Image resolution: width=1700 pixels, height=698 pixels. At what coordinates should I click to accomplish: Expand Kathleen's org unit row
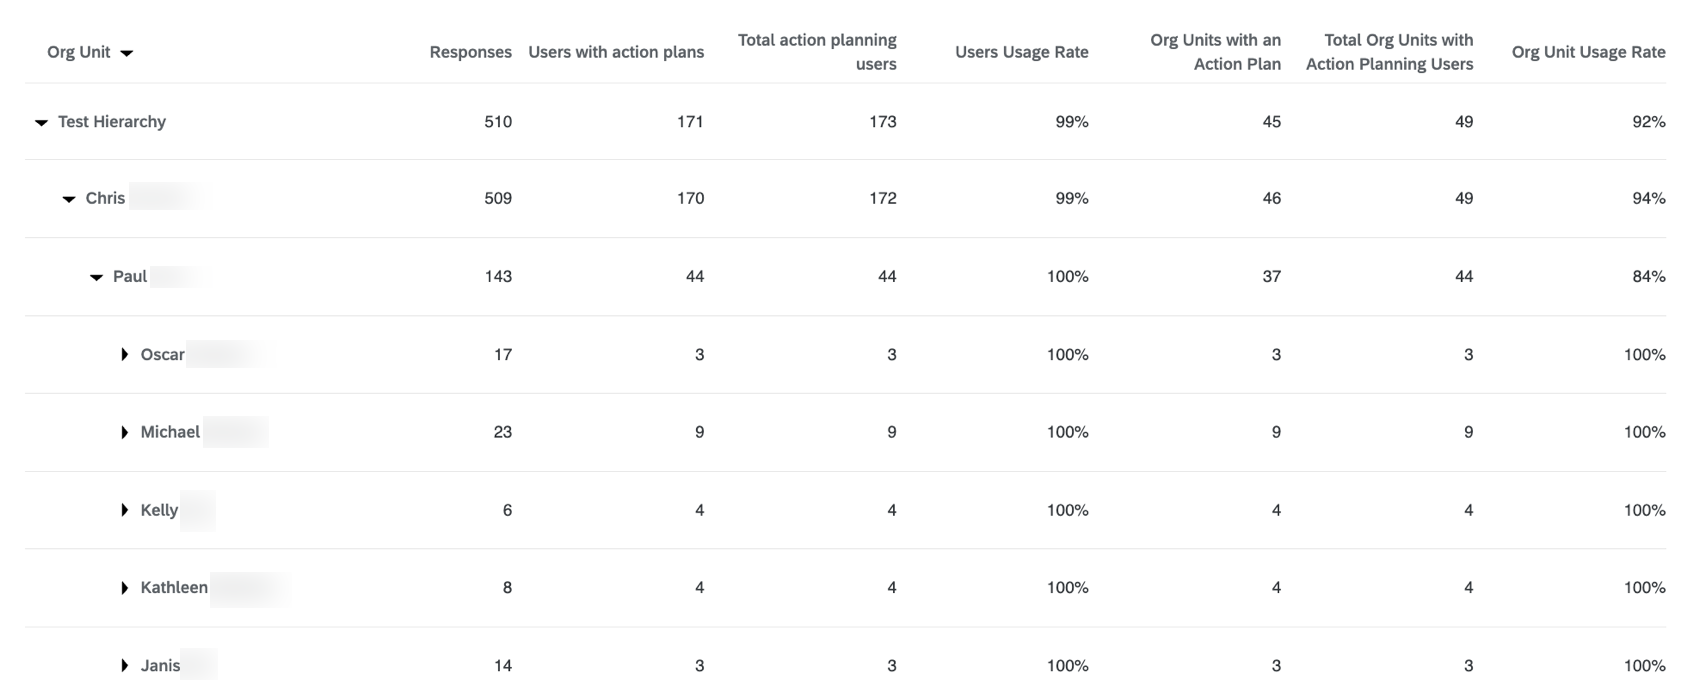pyautogui.click(x=125, y=587)
